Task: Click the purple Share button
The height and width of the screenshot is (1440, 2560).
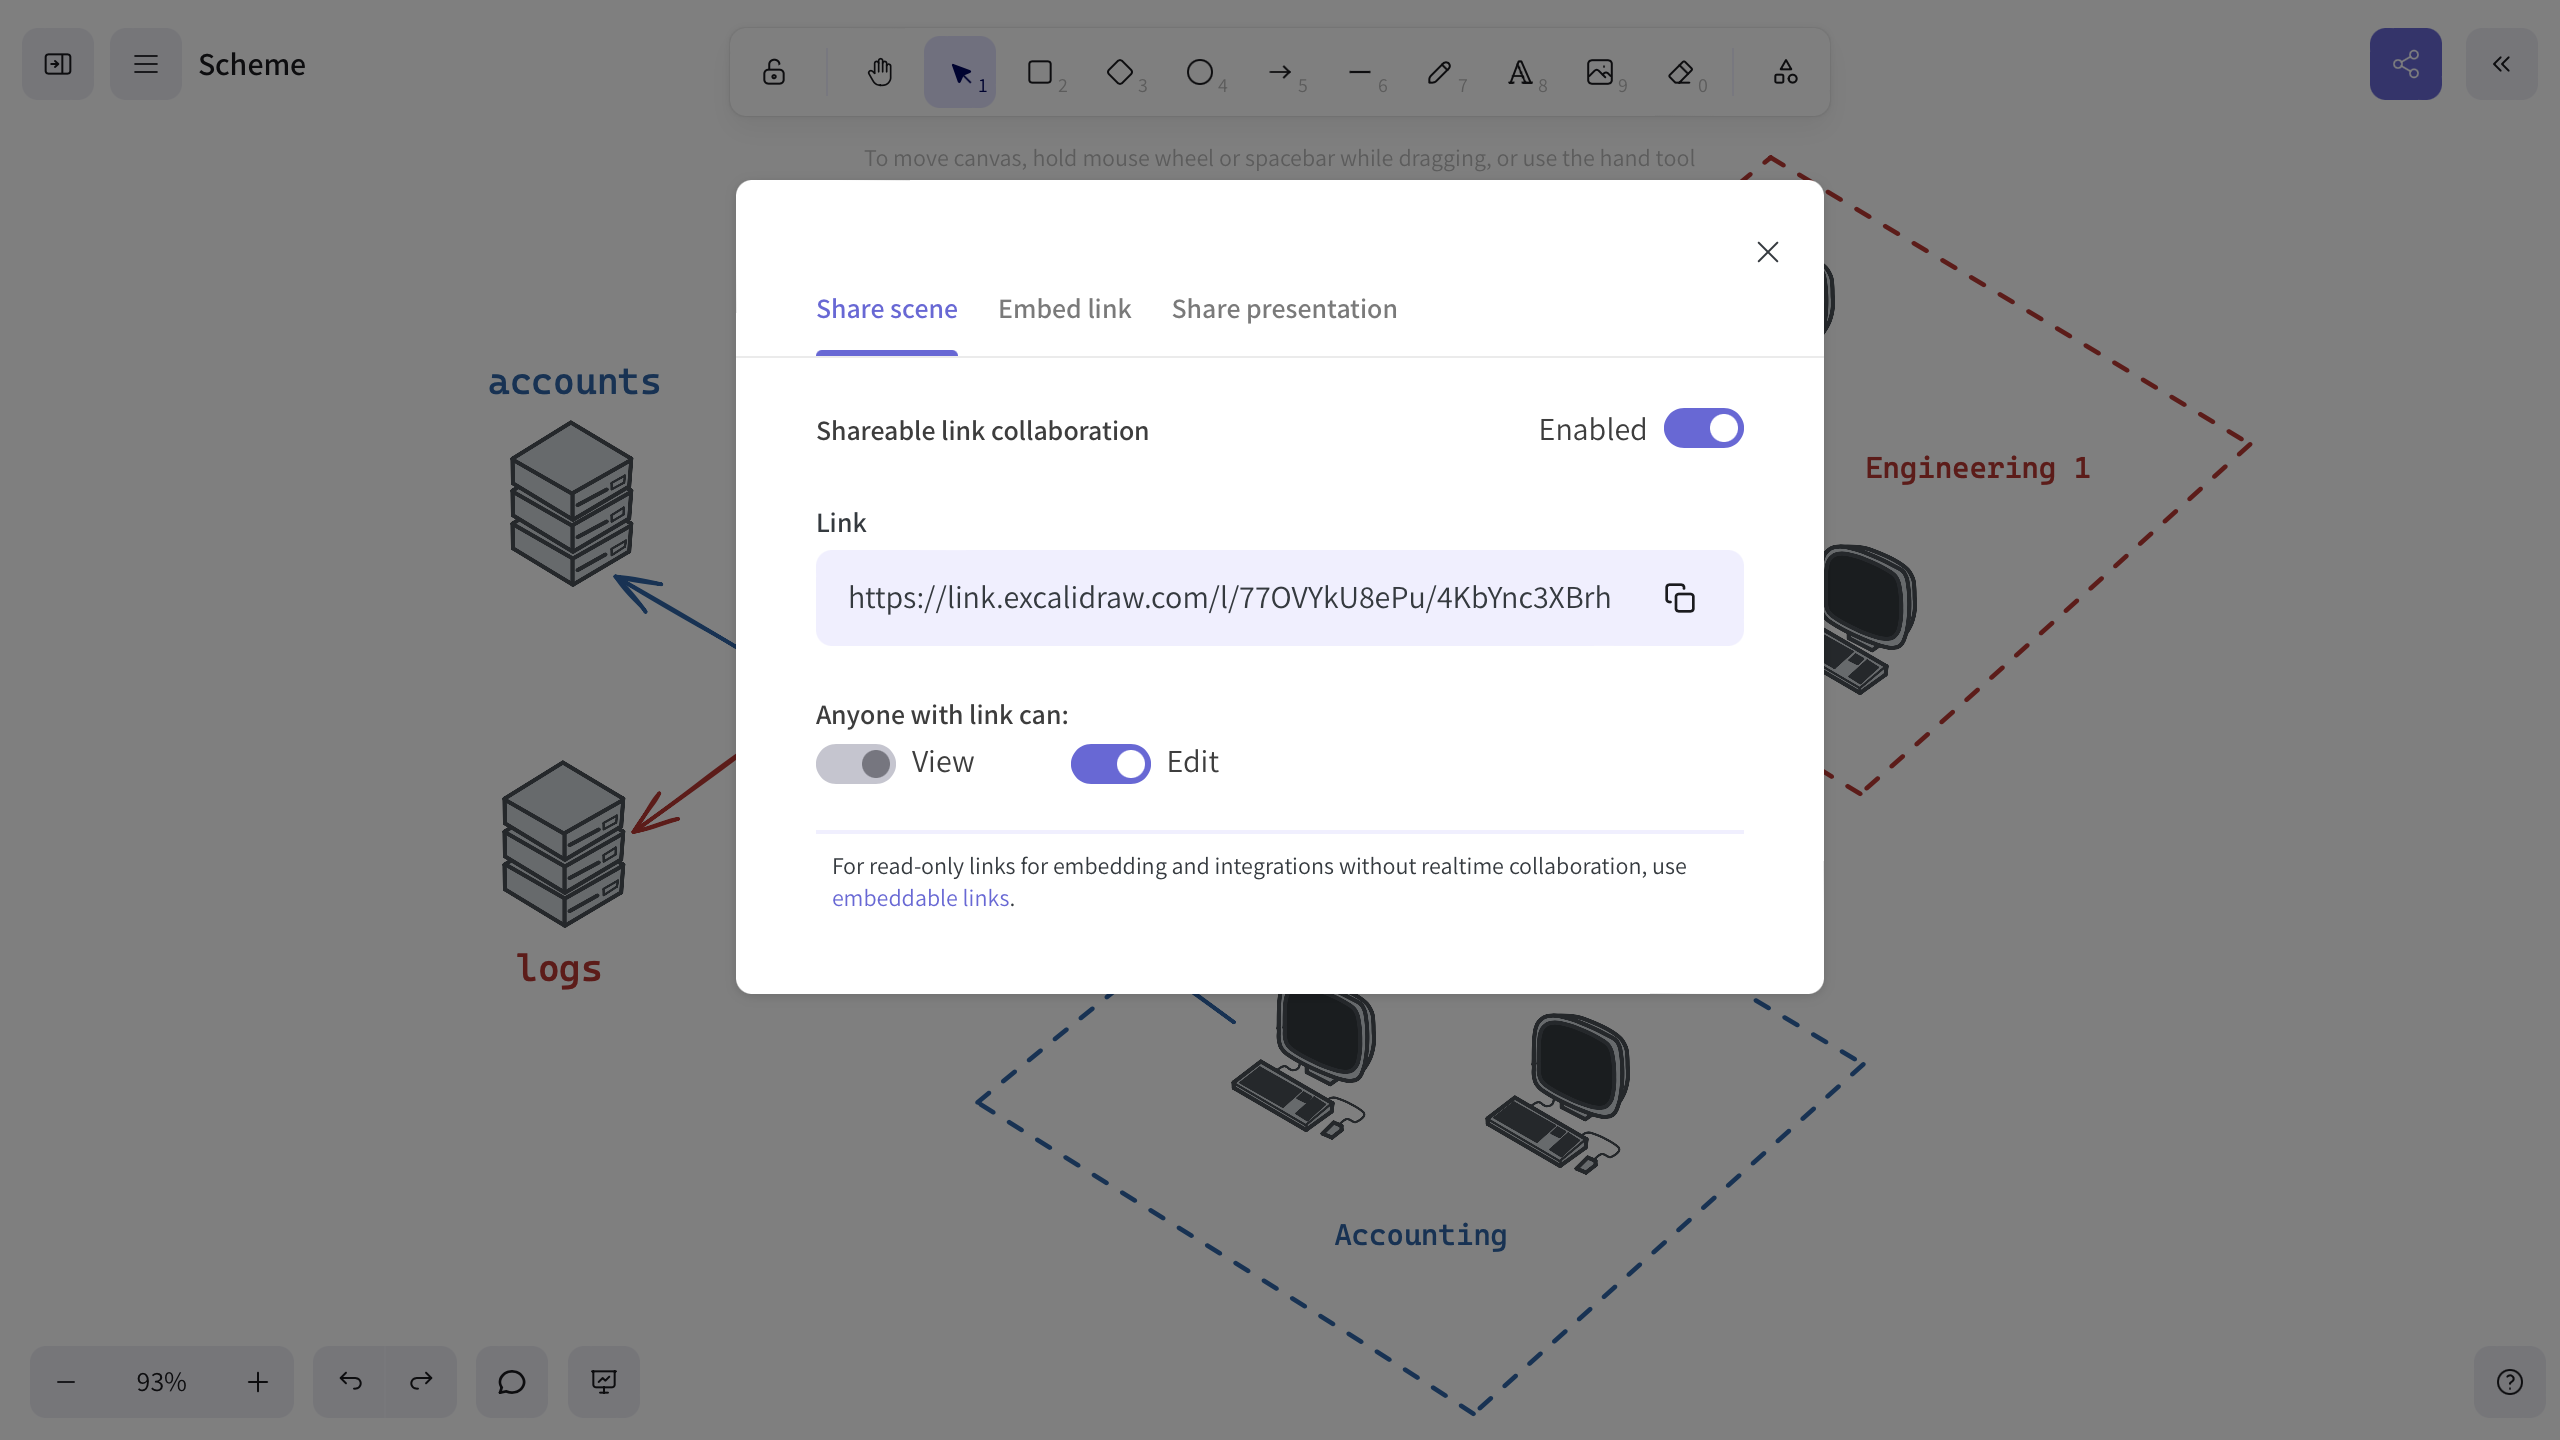Action: pos(2405,64)
